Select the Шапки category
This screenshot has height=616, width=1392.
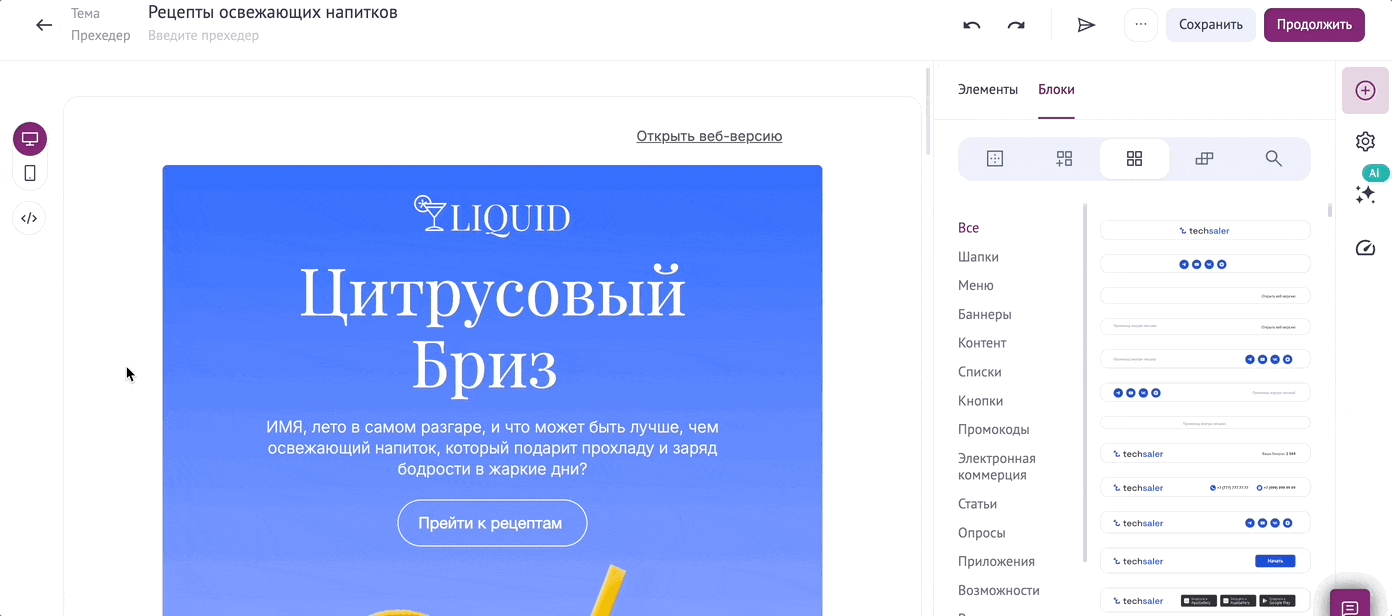[x=978, y=257]
